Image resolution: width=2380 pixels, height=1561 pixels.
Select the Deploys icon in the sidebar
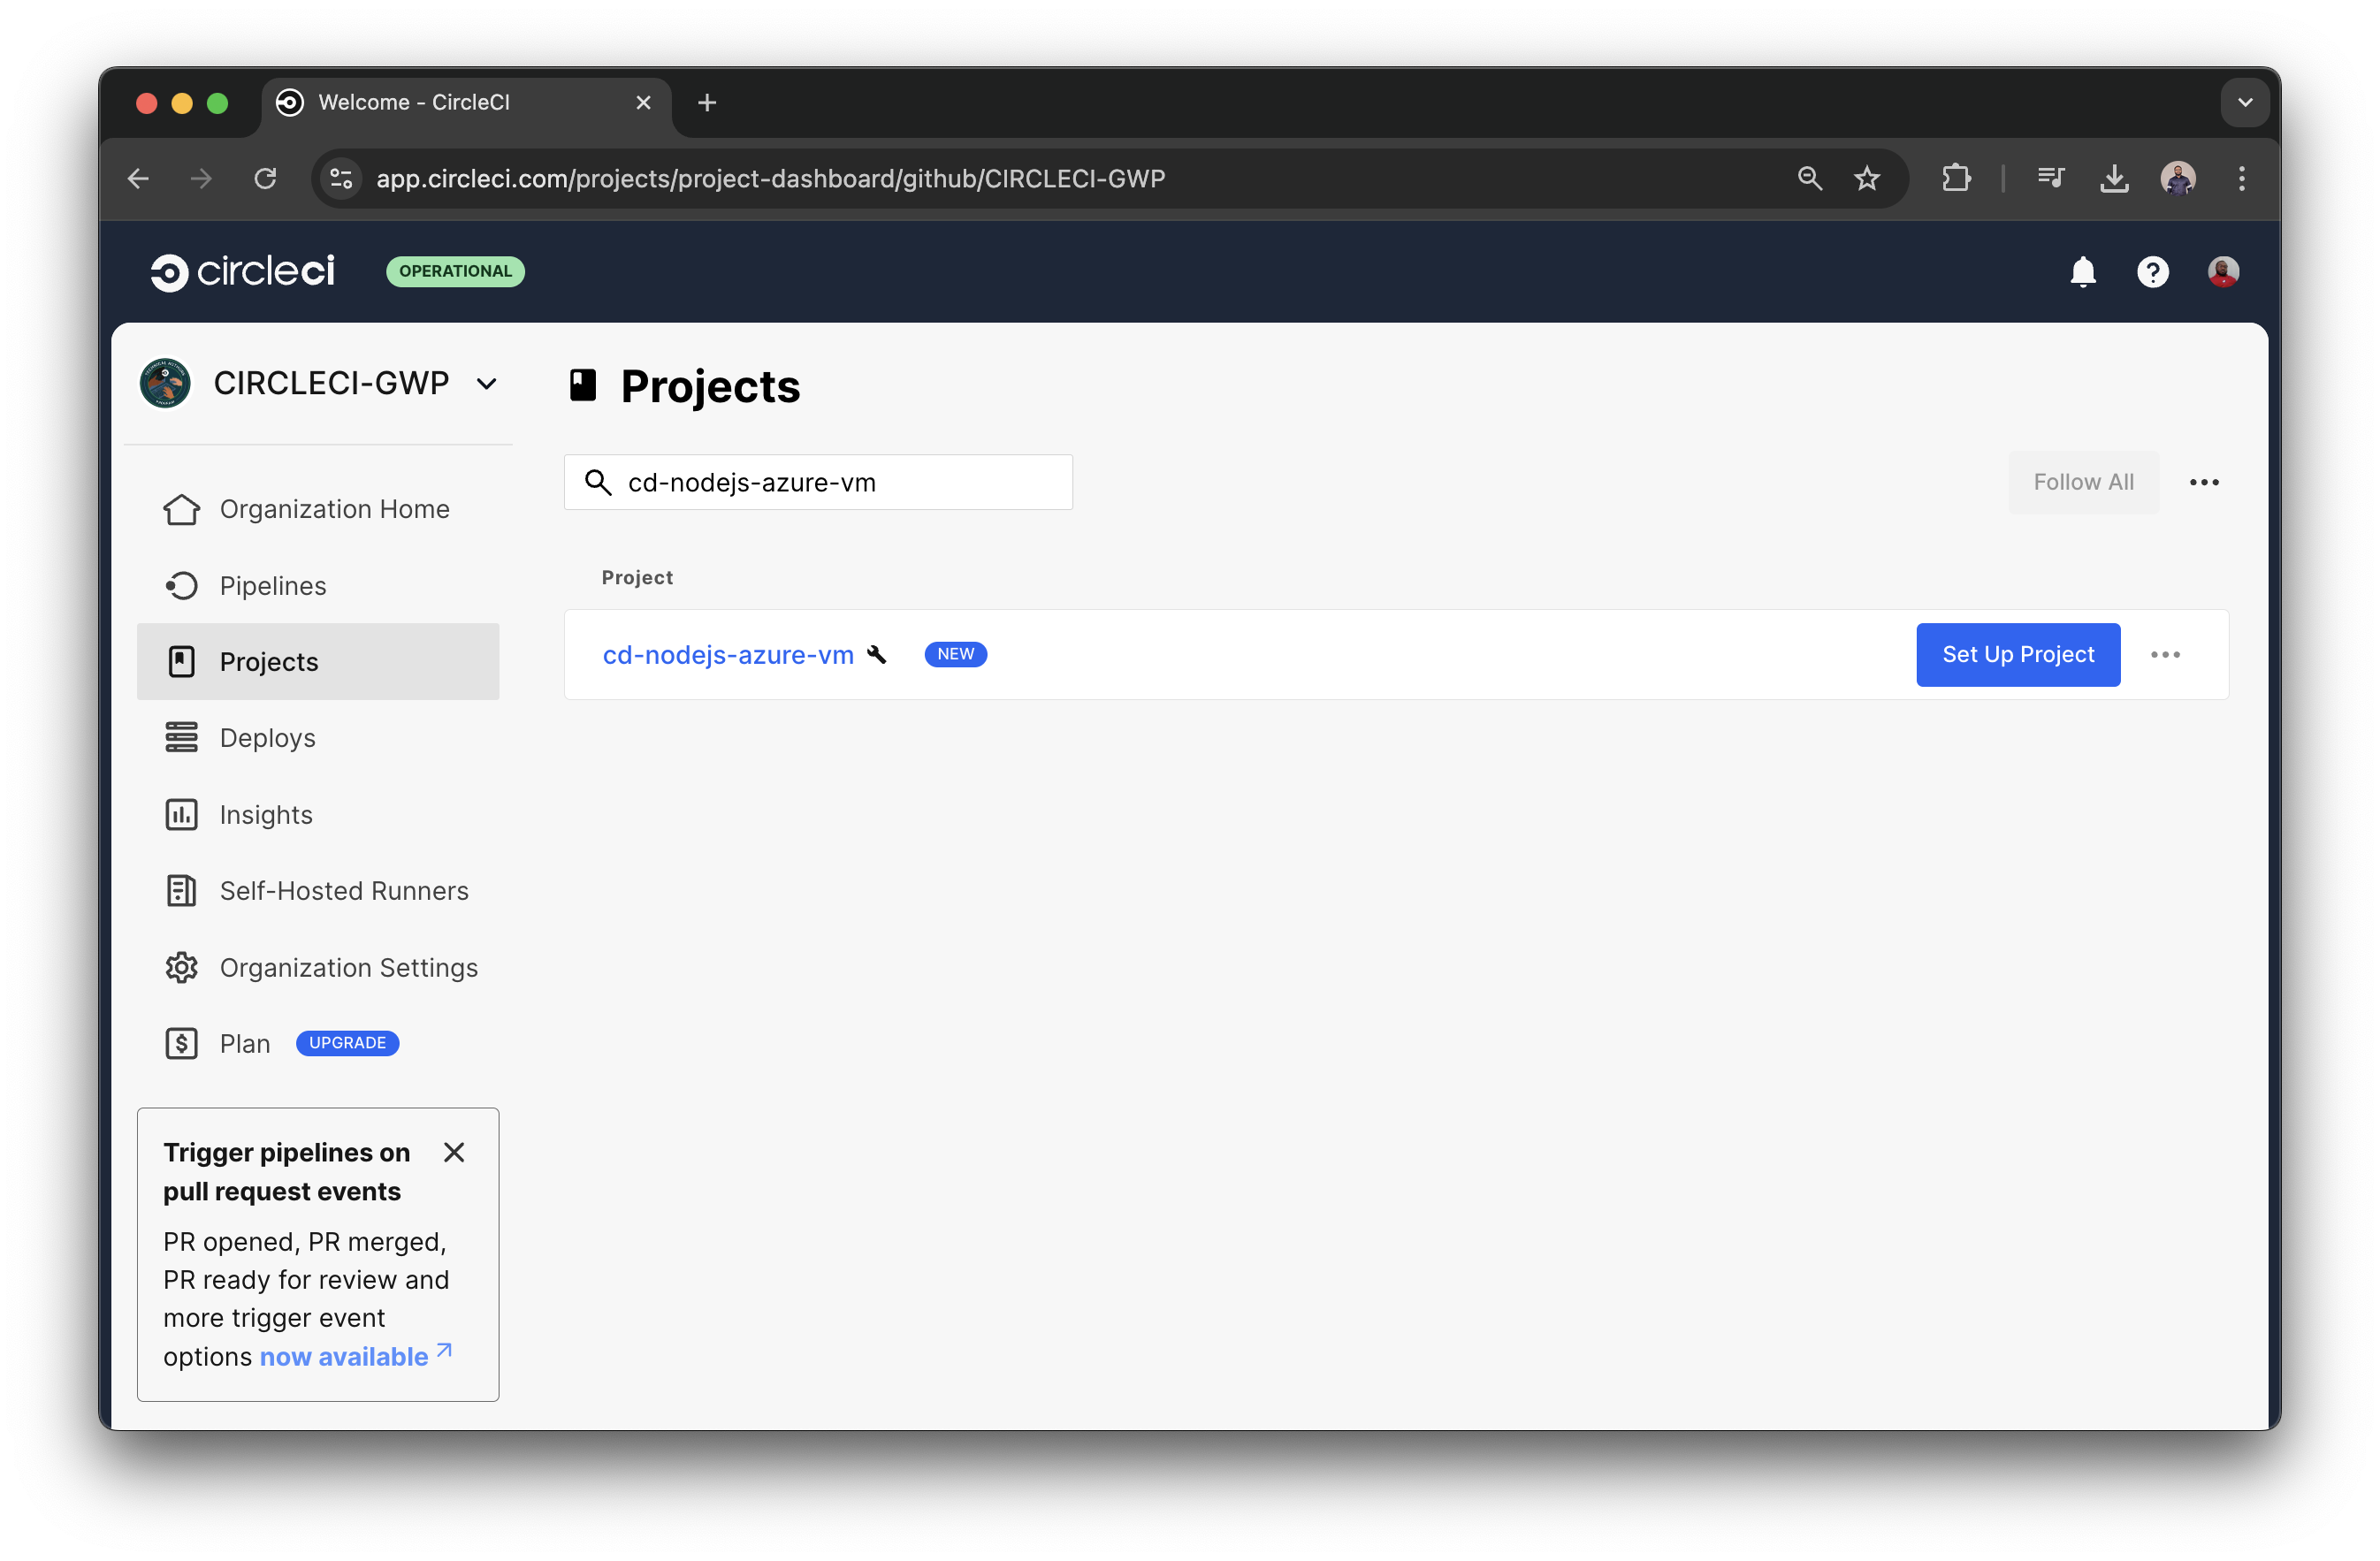(181, 737)
